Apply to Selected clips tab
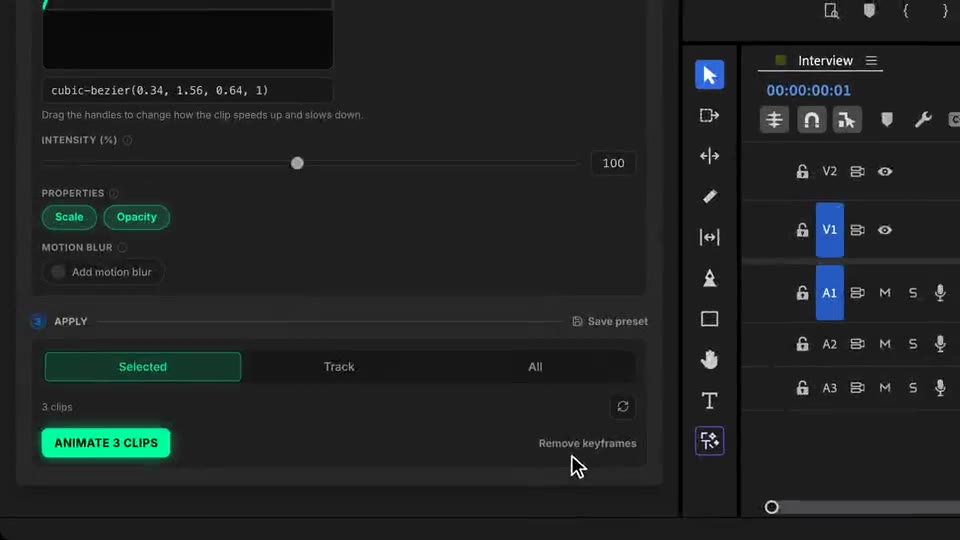The image size is (960, 540). point(143,367)
